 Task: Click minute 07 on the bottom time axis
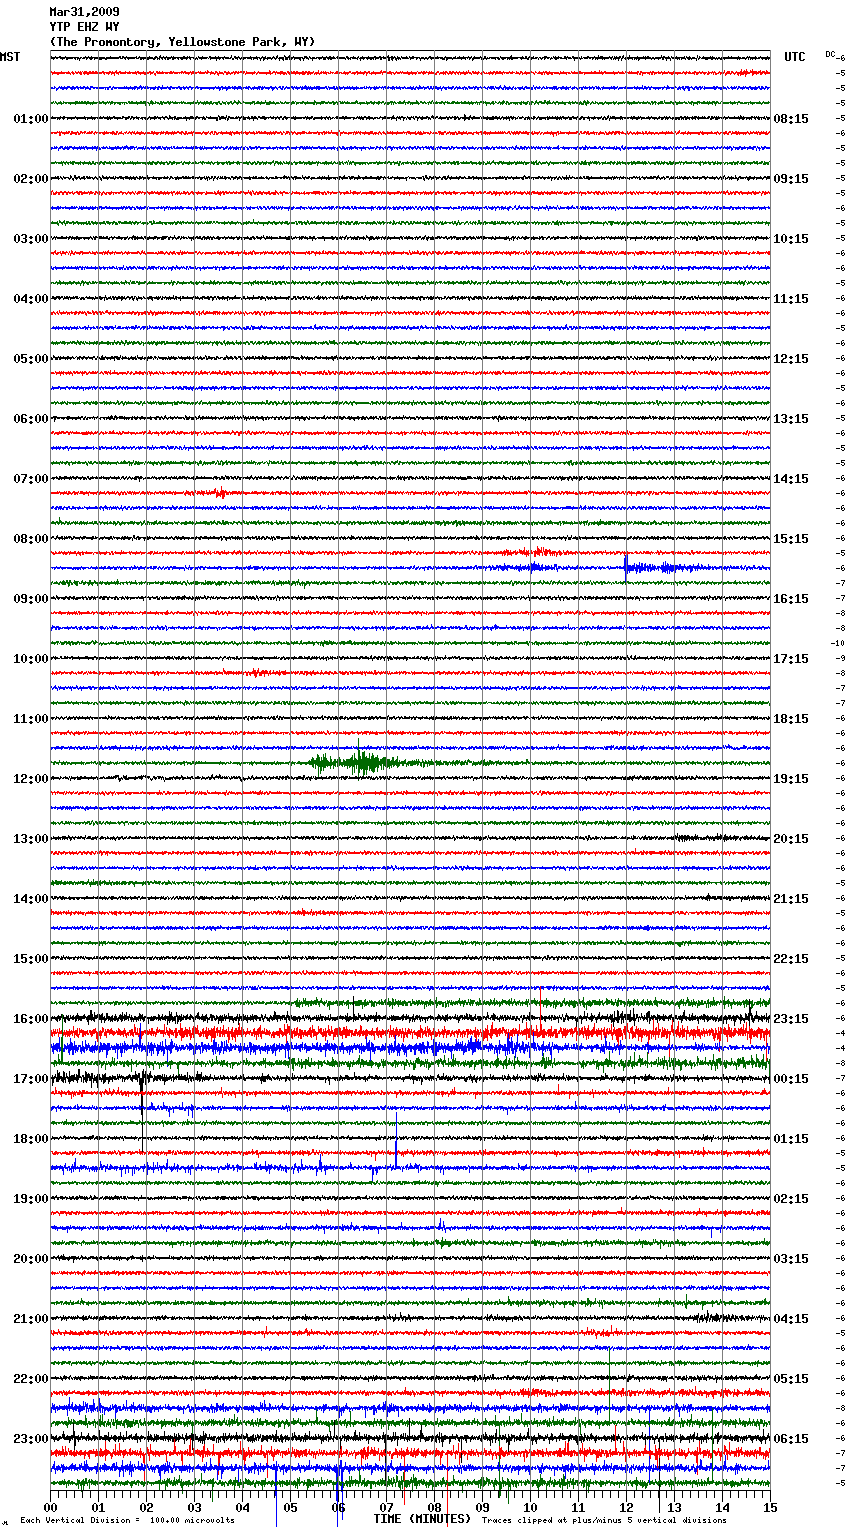point(386,1507)
